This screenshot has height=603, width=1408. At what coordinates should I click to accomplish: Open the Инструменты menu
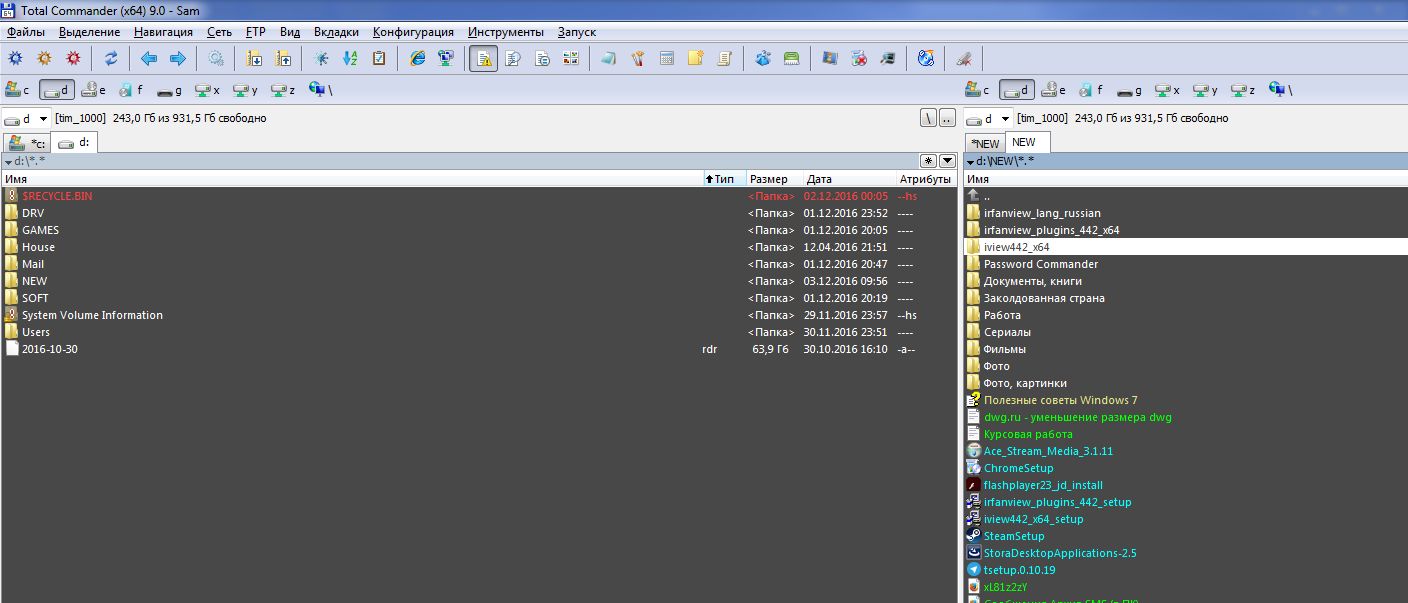[x=506, y=32]
